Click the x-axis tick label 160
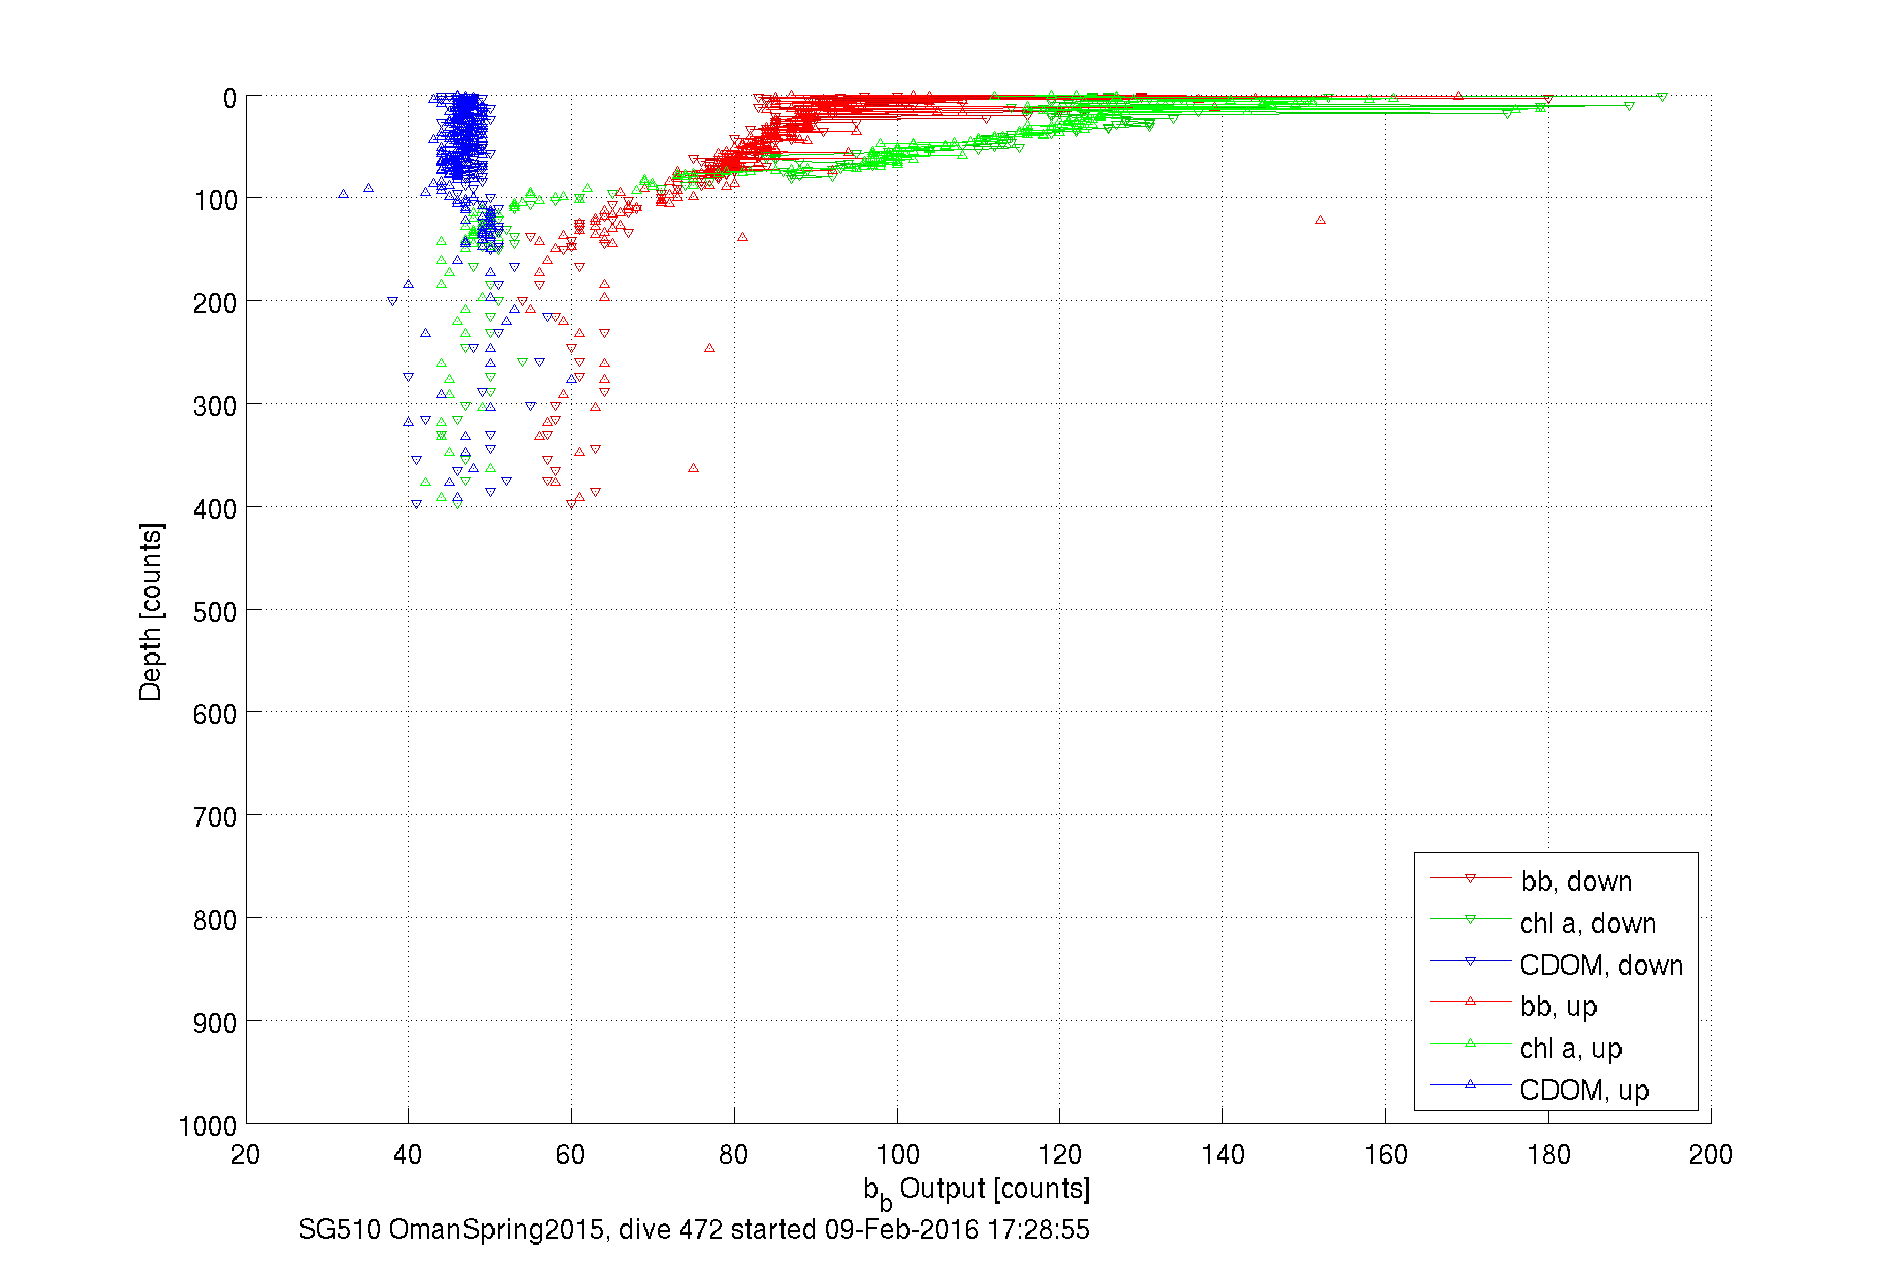The width and height of the screenshot is (1891, 1262). (x=1385, y=1155)
